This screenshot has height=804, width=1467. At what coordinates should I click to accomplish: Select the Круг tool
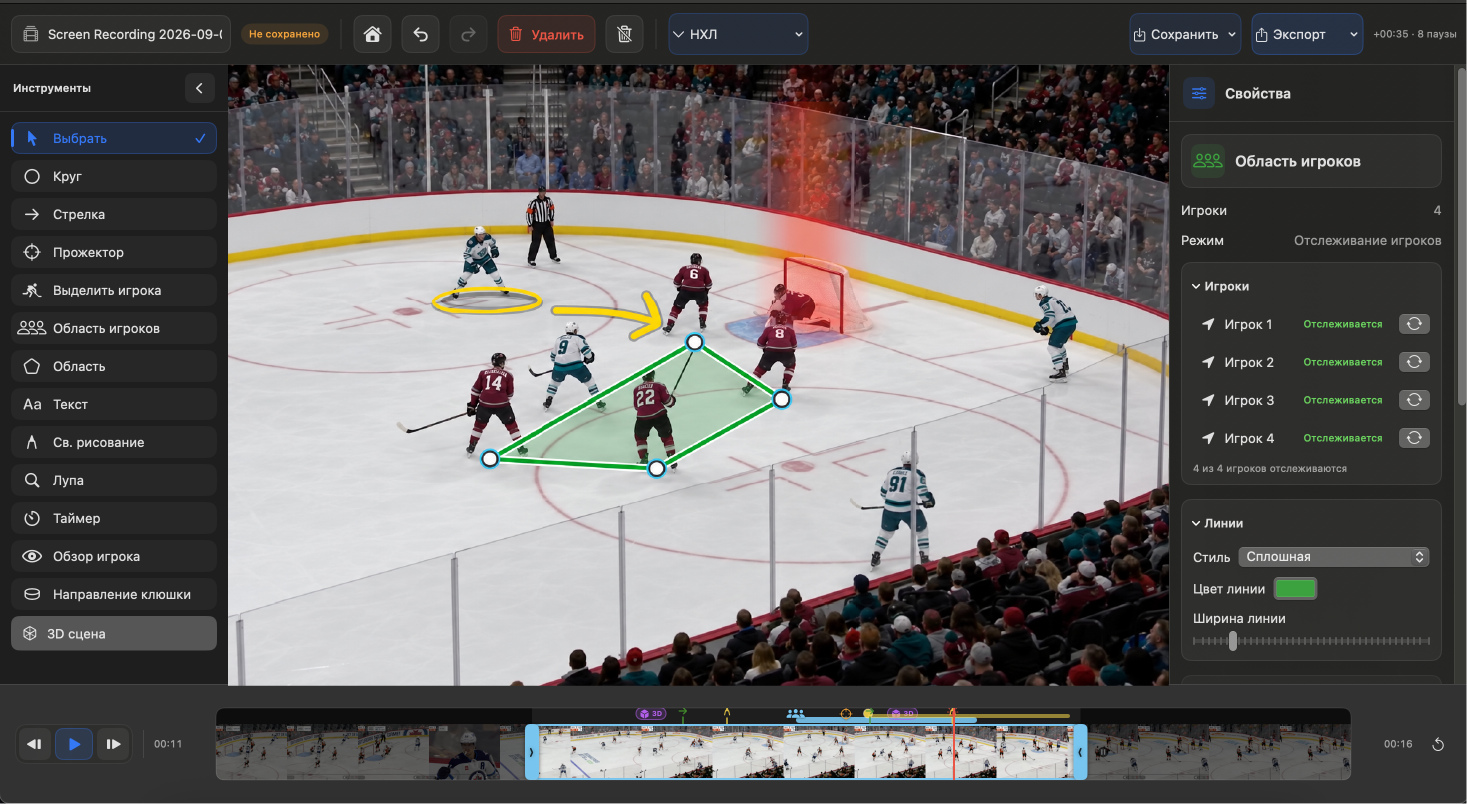(x=114, y=176)
